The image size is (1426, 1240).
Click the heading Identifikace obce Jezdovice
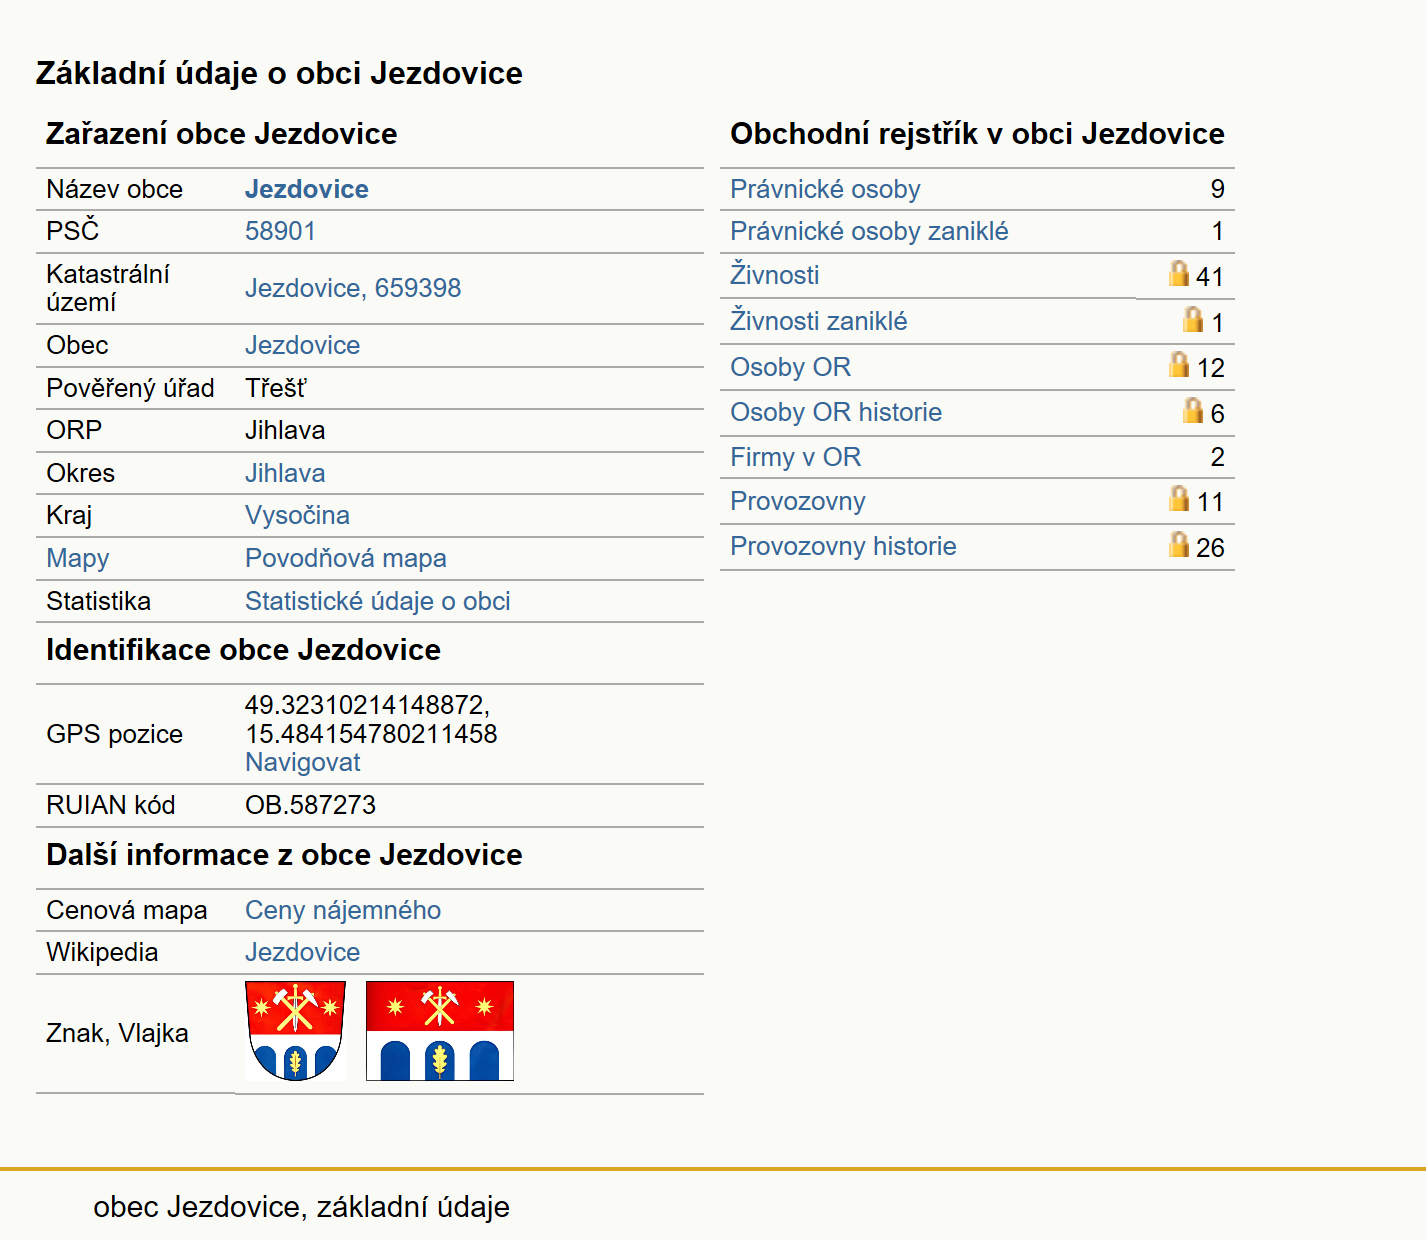coord(243,650)
